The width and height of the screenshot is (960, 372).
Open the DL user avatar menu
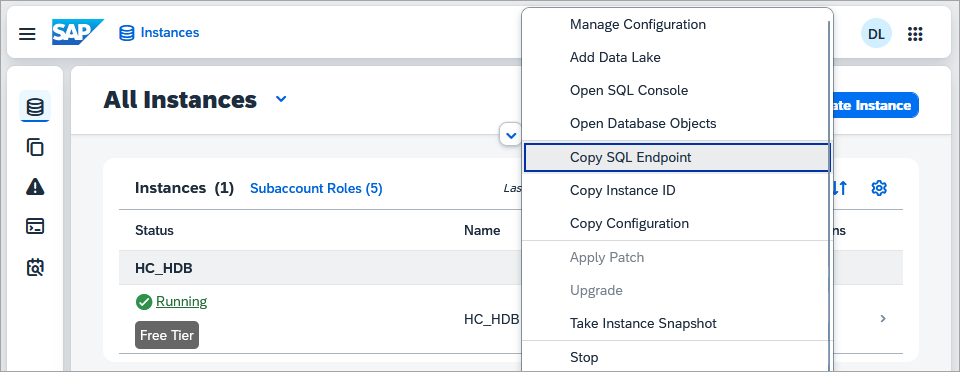click(876, 34)
